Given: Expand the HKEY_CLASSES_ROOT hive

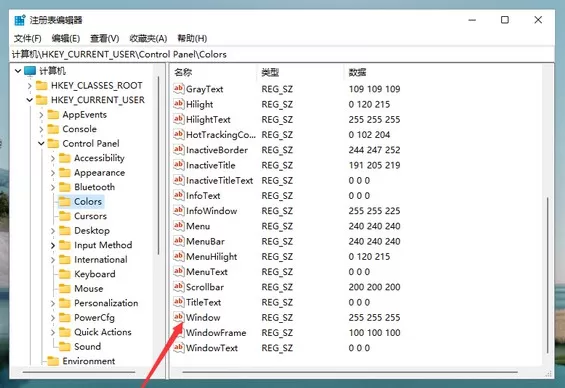Looking at the screenshot, I should click(x=30, y=86).
